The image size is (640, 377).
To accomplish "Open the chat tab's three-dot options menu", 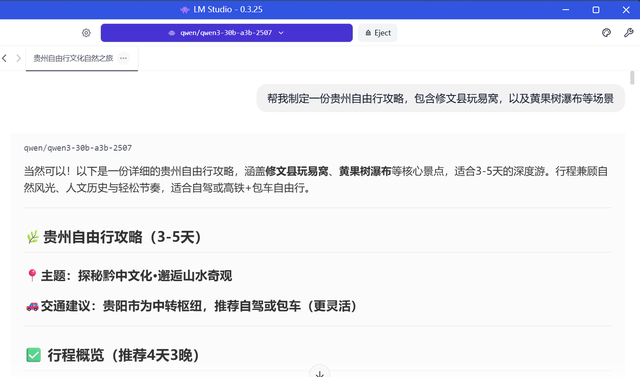I will [x=123, y=58].
